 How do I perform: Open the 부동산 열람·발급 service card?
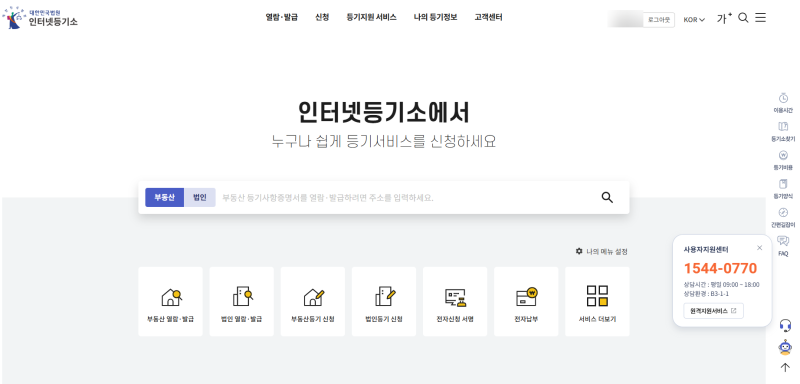pyautogui.click(x=170, y=301)
